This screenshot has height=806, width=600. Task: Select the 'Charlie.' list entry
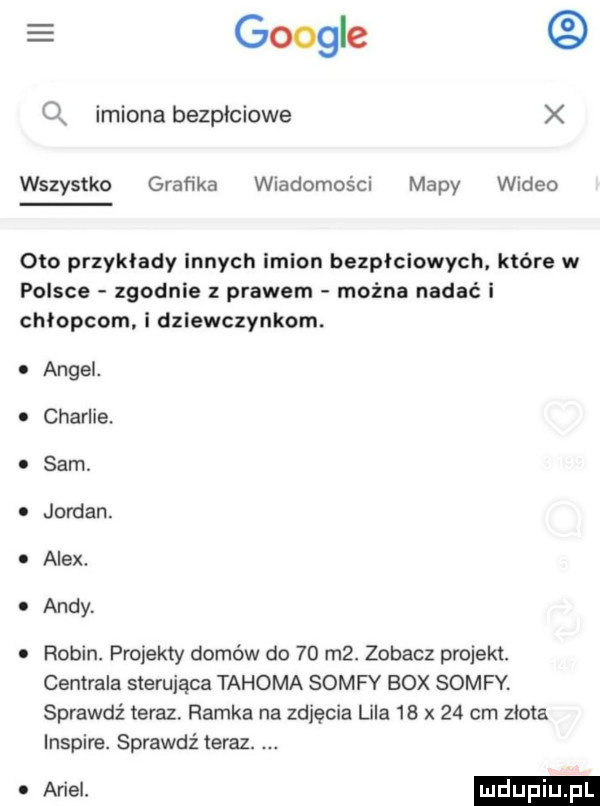pos(79,416)
